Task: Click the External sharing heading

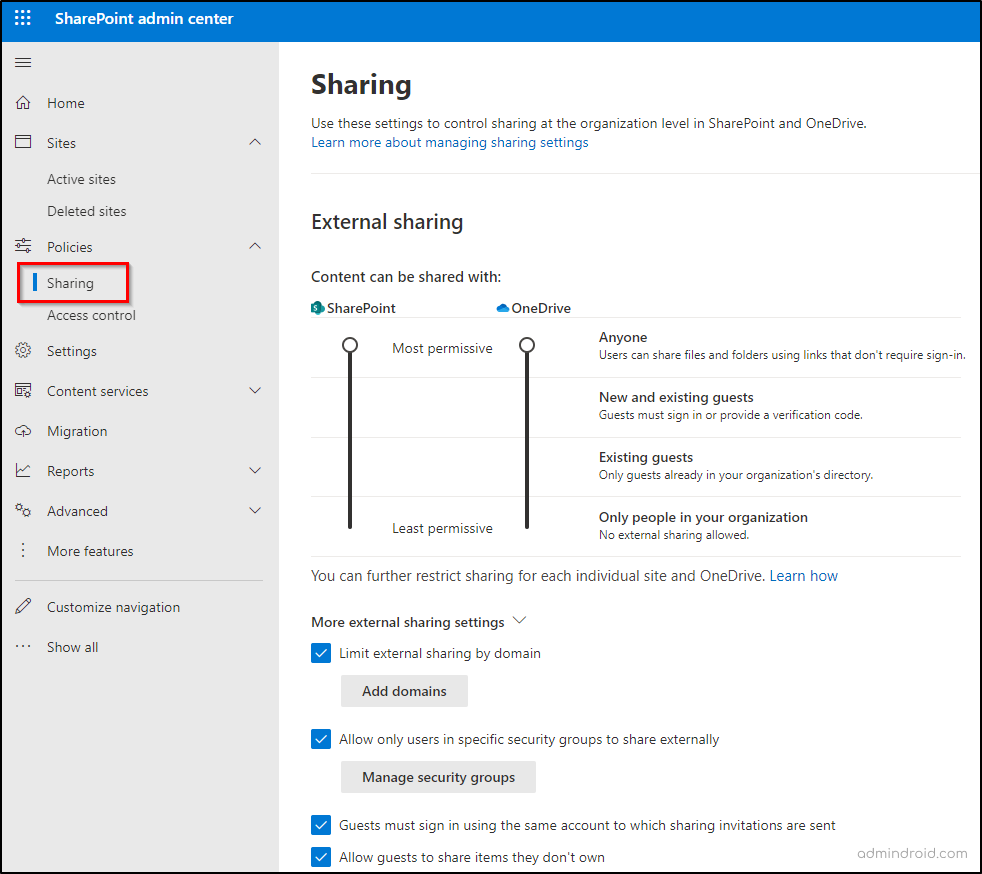Action: click(x=387, y=222)
